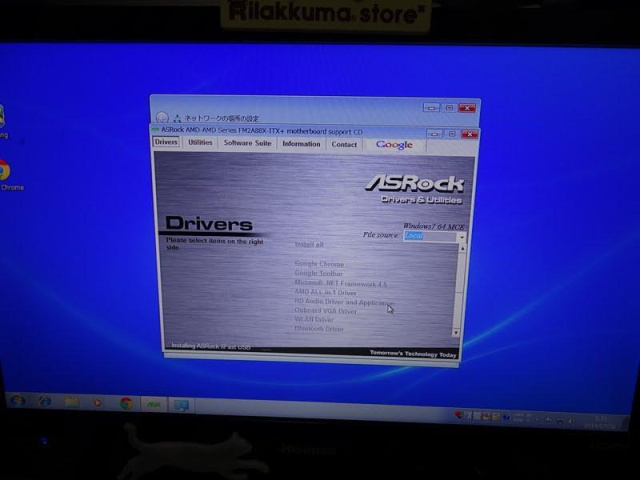Minimize the ASRock support CD window

434,134
